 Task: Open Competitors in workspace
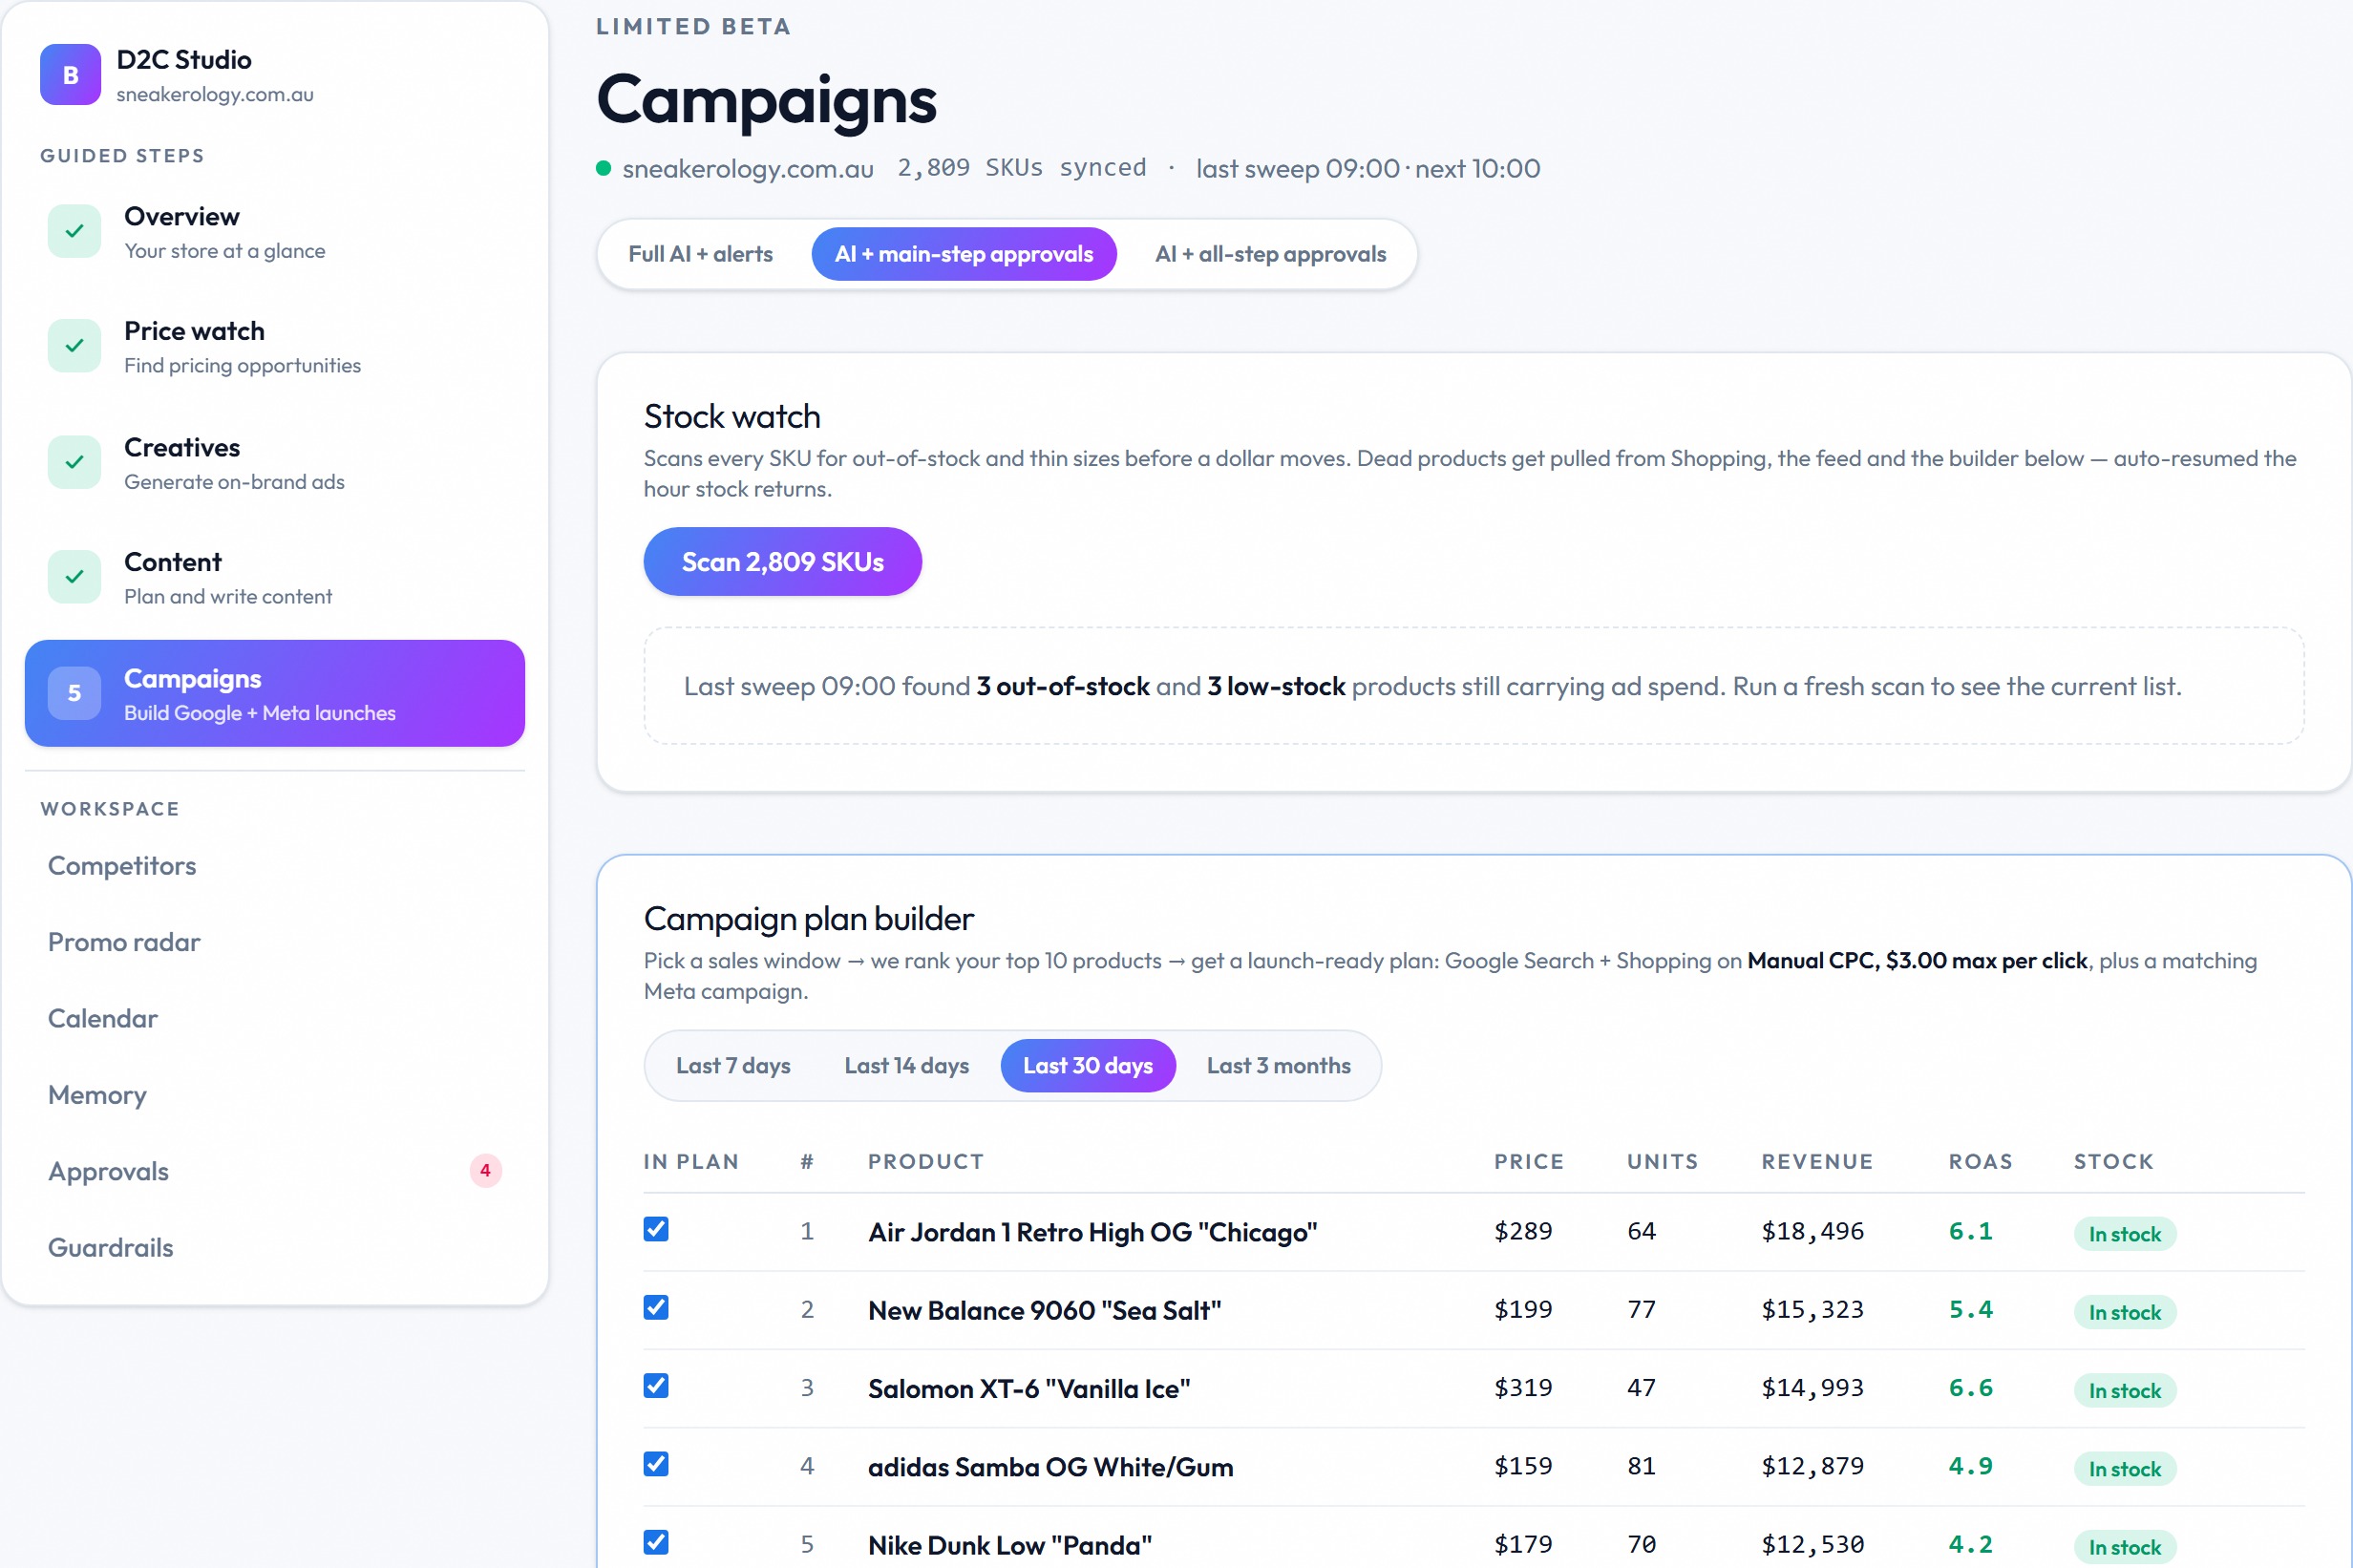[275, 866]
